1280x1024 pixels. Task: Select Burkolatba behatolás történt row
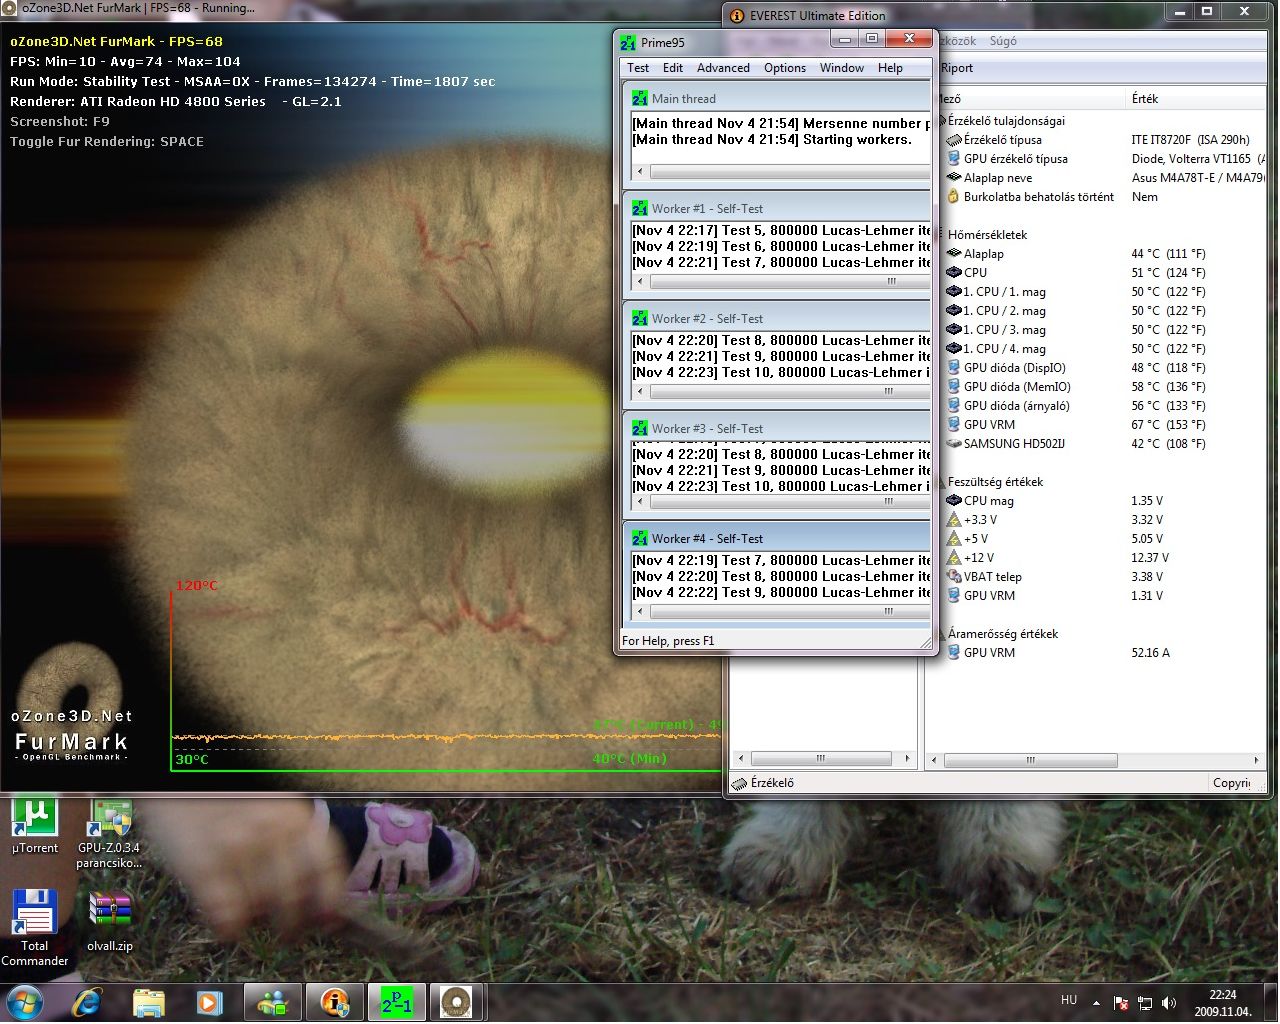1104,197
